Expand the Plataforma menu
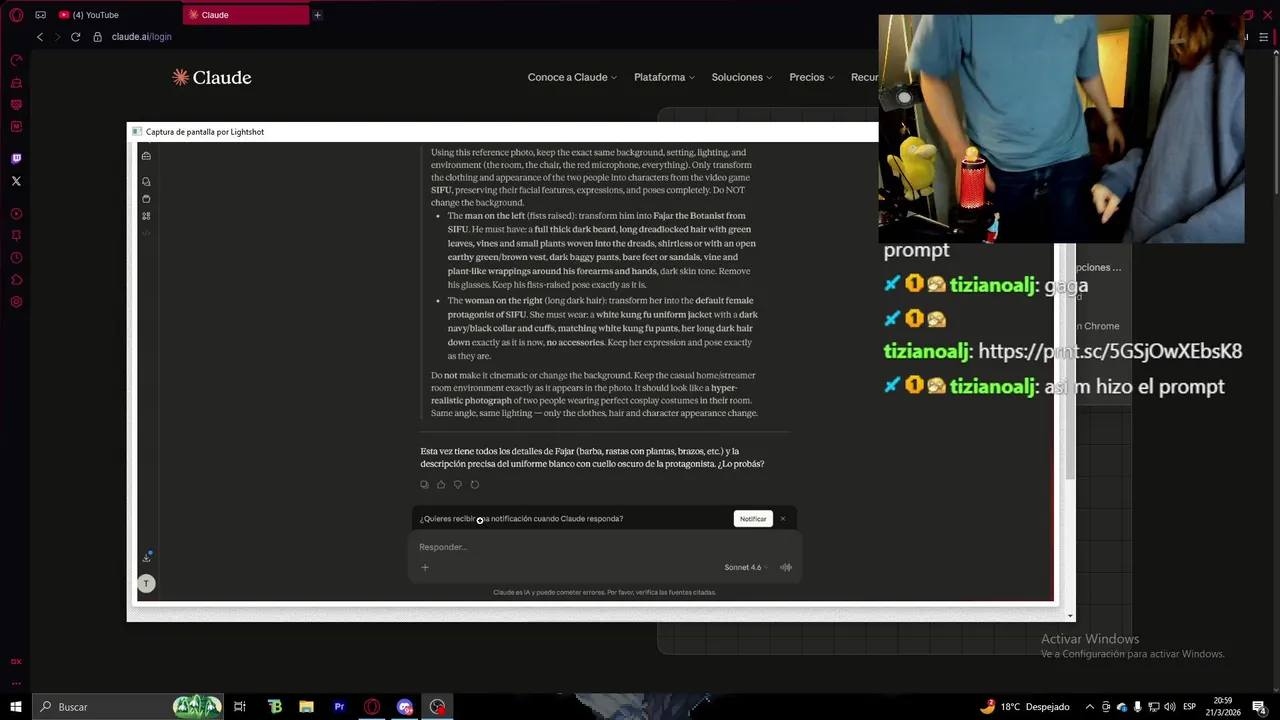This screenshot has height=720, width=1280. [664, 77]
